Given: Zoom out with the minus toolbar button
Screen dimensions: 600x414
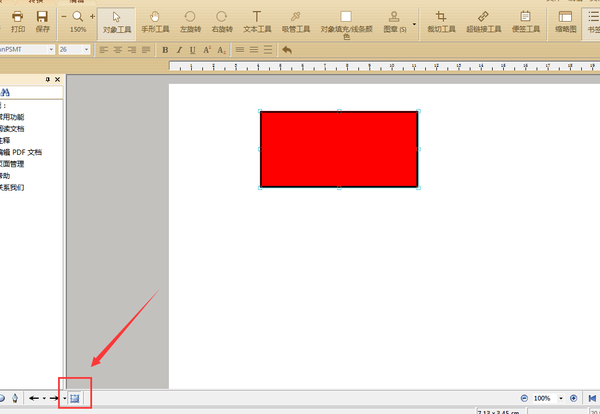Looking at the screenshot, I should [64, 16].
